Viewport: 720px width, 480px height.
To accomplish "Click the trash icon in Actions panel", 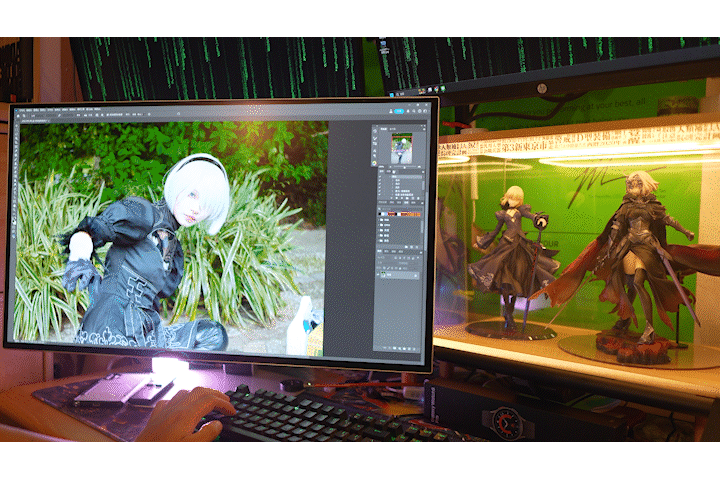I will pyautogui.click(x=418, y=198).
